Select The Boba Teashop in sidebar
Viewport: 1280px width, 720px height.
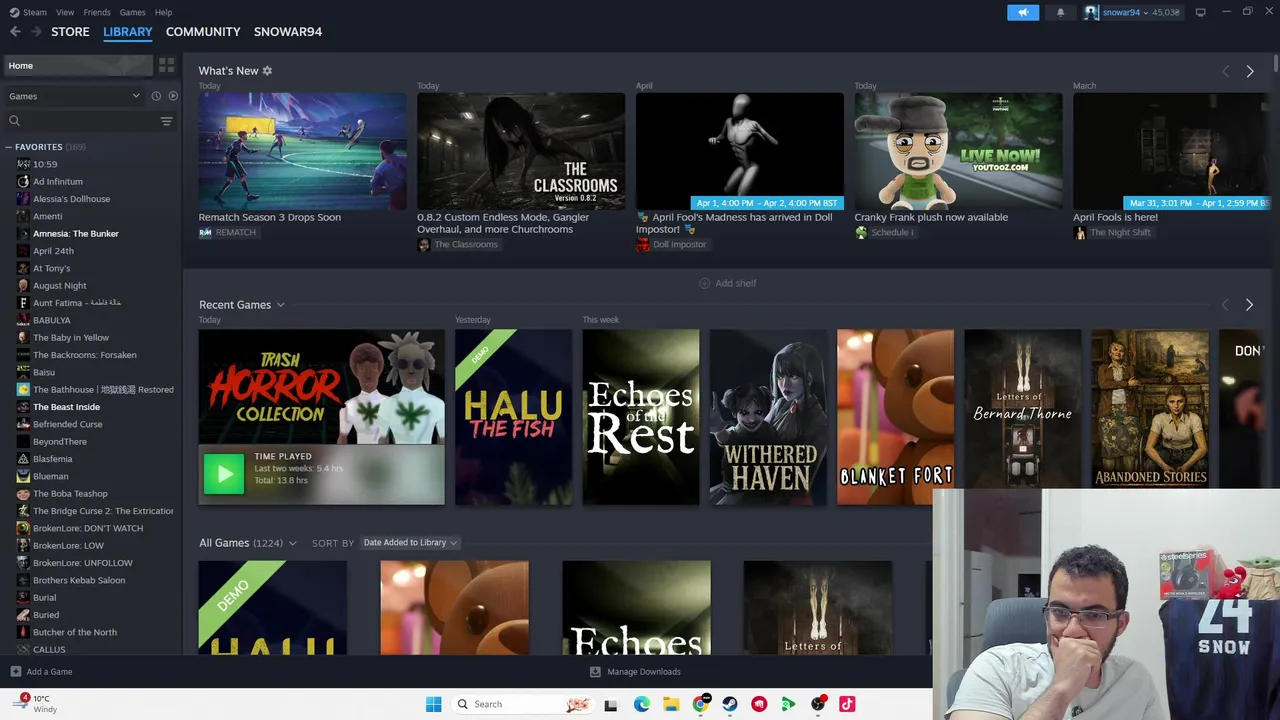(x=70, y=493)
